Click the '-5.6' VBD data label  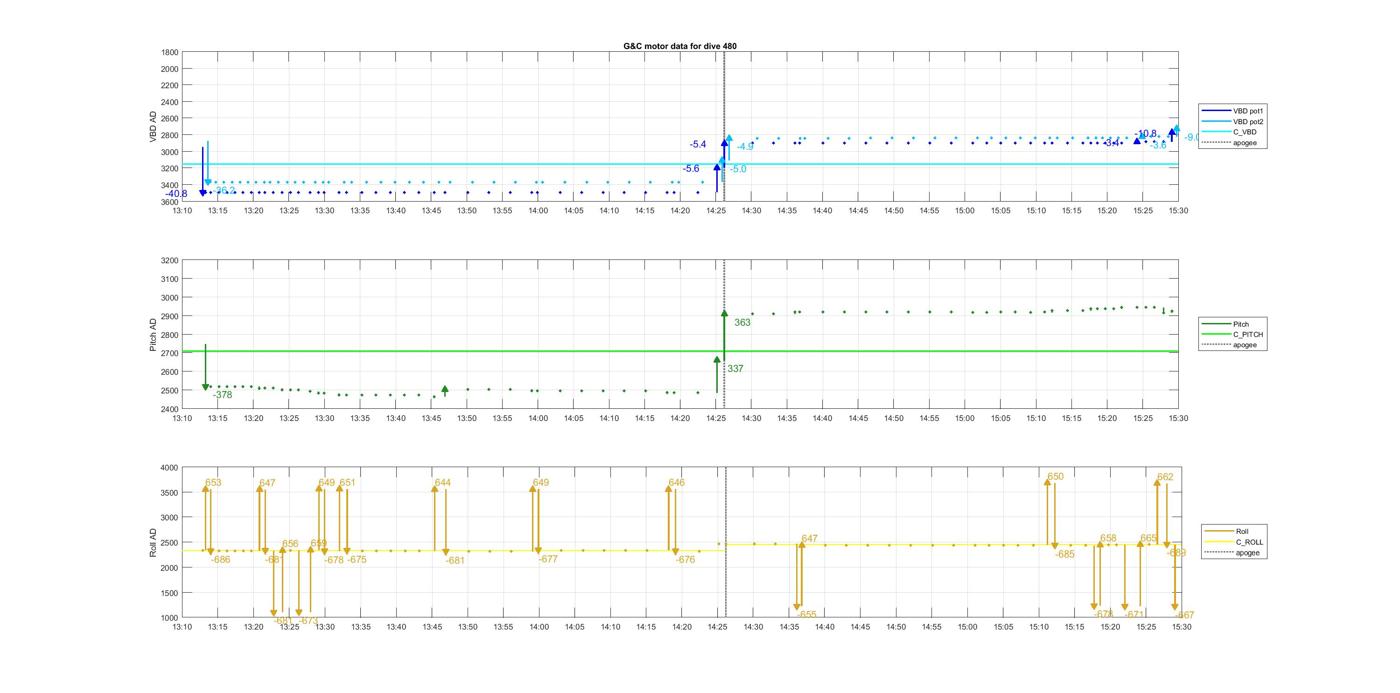pyautogui.click(x=691, y=169)
